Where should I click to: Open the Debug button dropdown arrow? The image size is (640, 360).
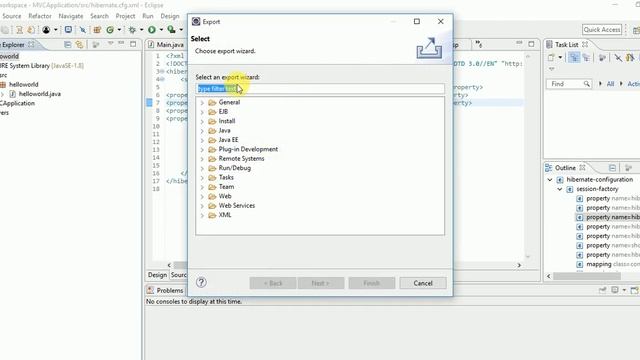pyautogui.click(x=141, y=30)
